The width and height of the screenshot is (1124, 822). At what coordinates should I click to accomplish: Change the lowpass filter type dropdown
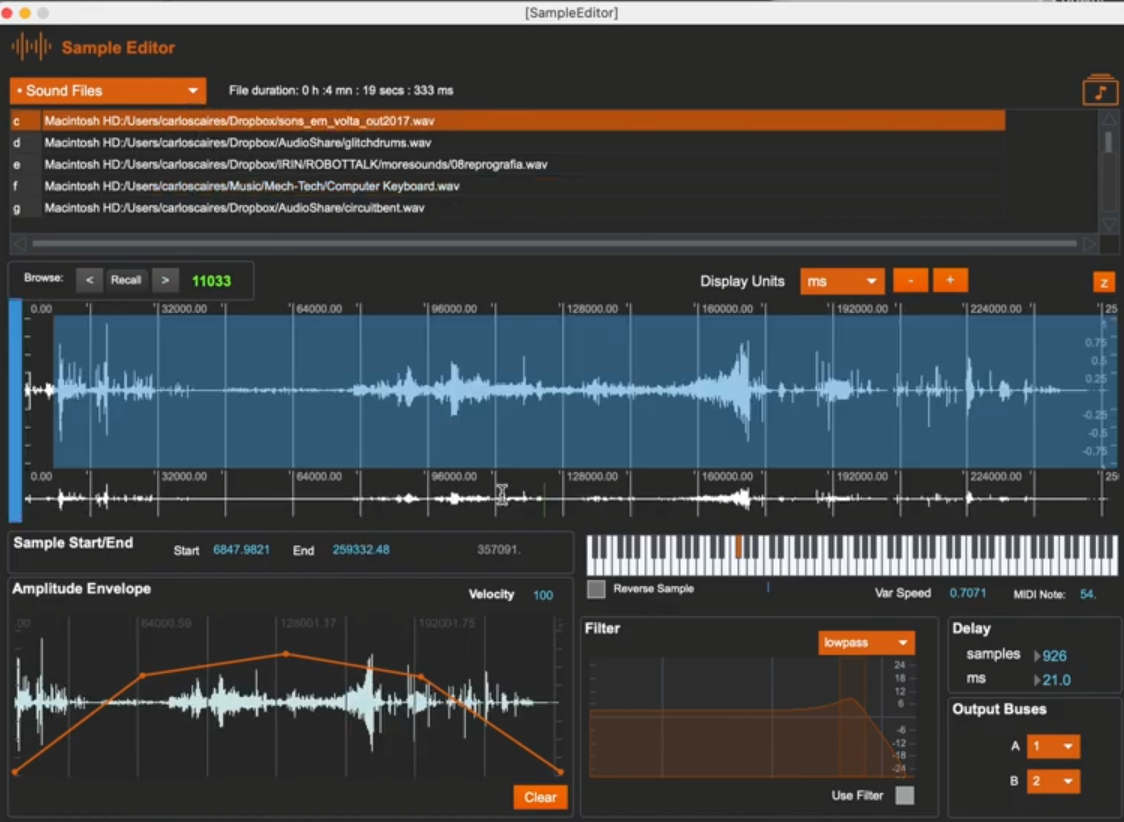pyautogui.click(x=866, y=642)
